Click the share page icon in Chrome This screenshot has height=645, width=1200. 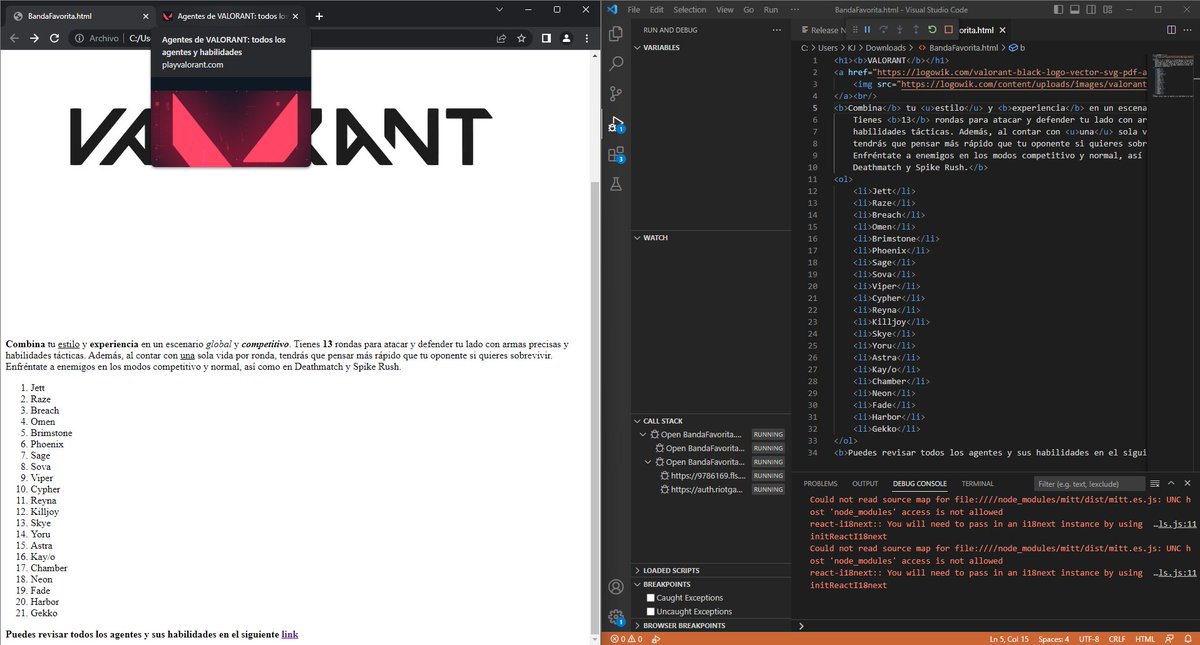500,38
